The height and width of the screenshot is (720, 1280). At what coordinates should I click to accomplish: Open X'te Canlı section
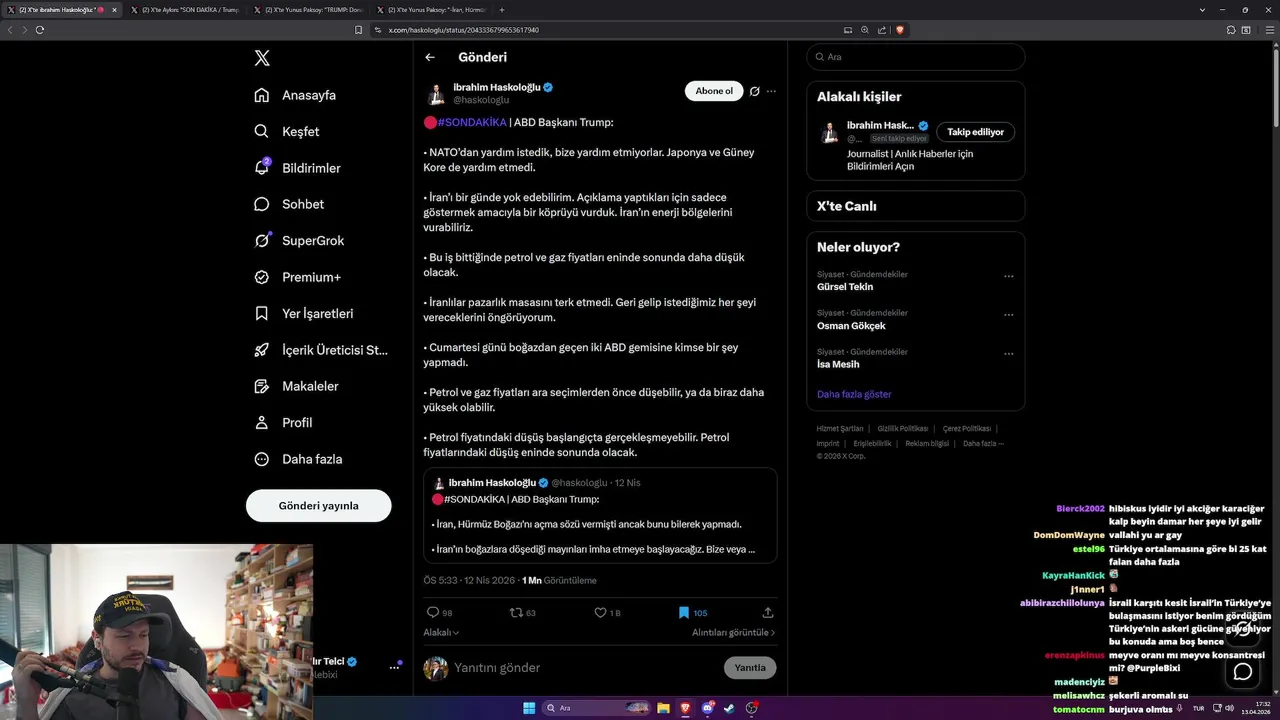[x=916, y=206]
